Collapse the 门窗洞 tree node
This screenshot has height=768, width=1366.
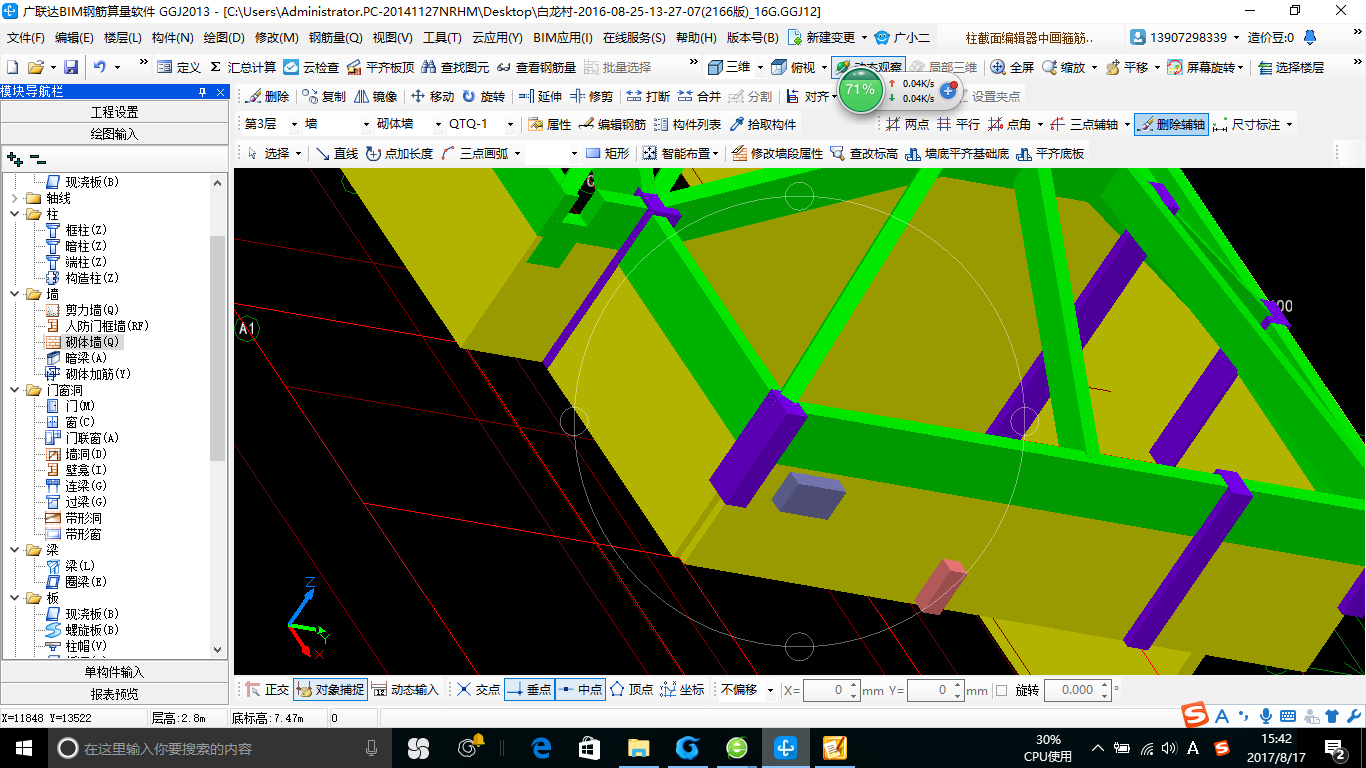pyautogui.click(x=14, y=391)
